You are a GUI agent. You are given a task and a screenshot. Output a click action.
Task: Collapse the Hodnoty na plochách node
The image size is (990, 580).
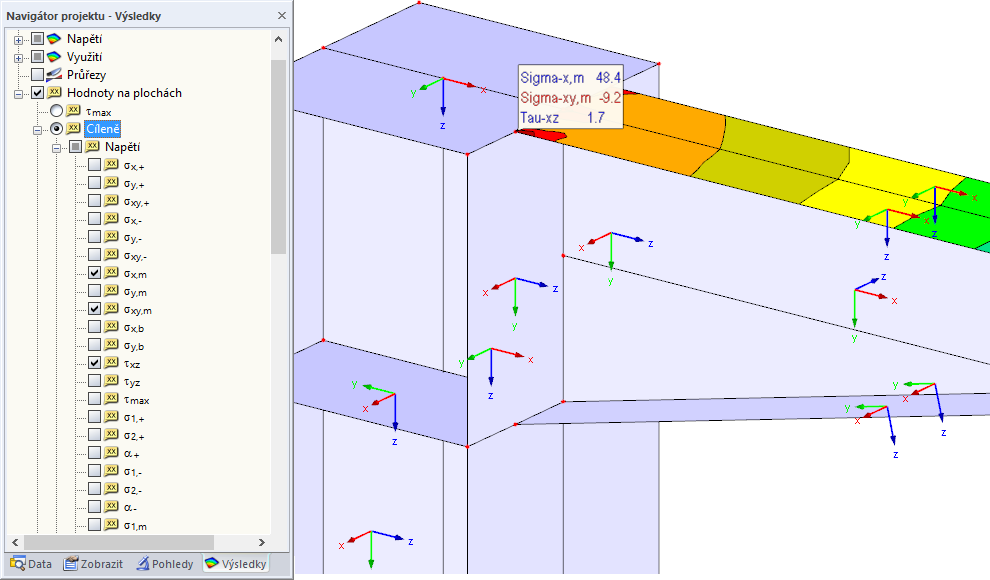click(18, 93)
